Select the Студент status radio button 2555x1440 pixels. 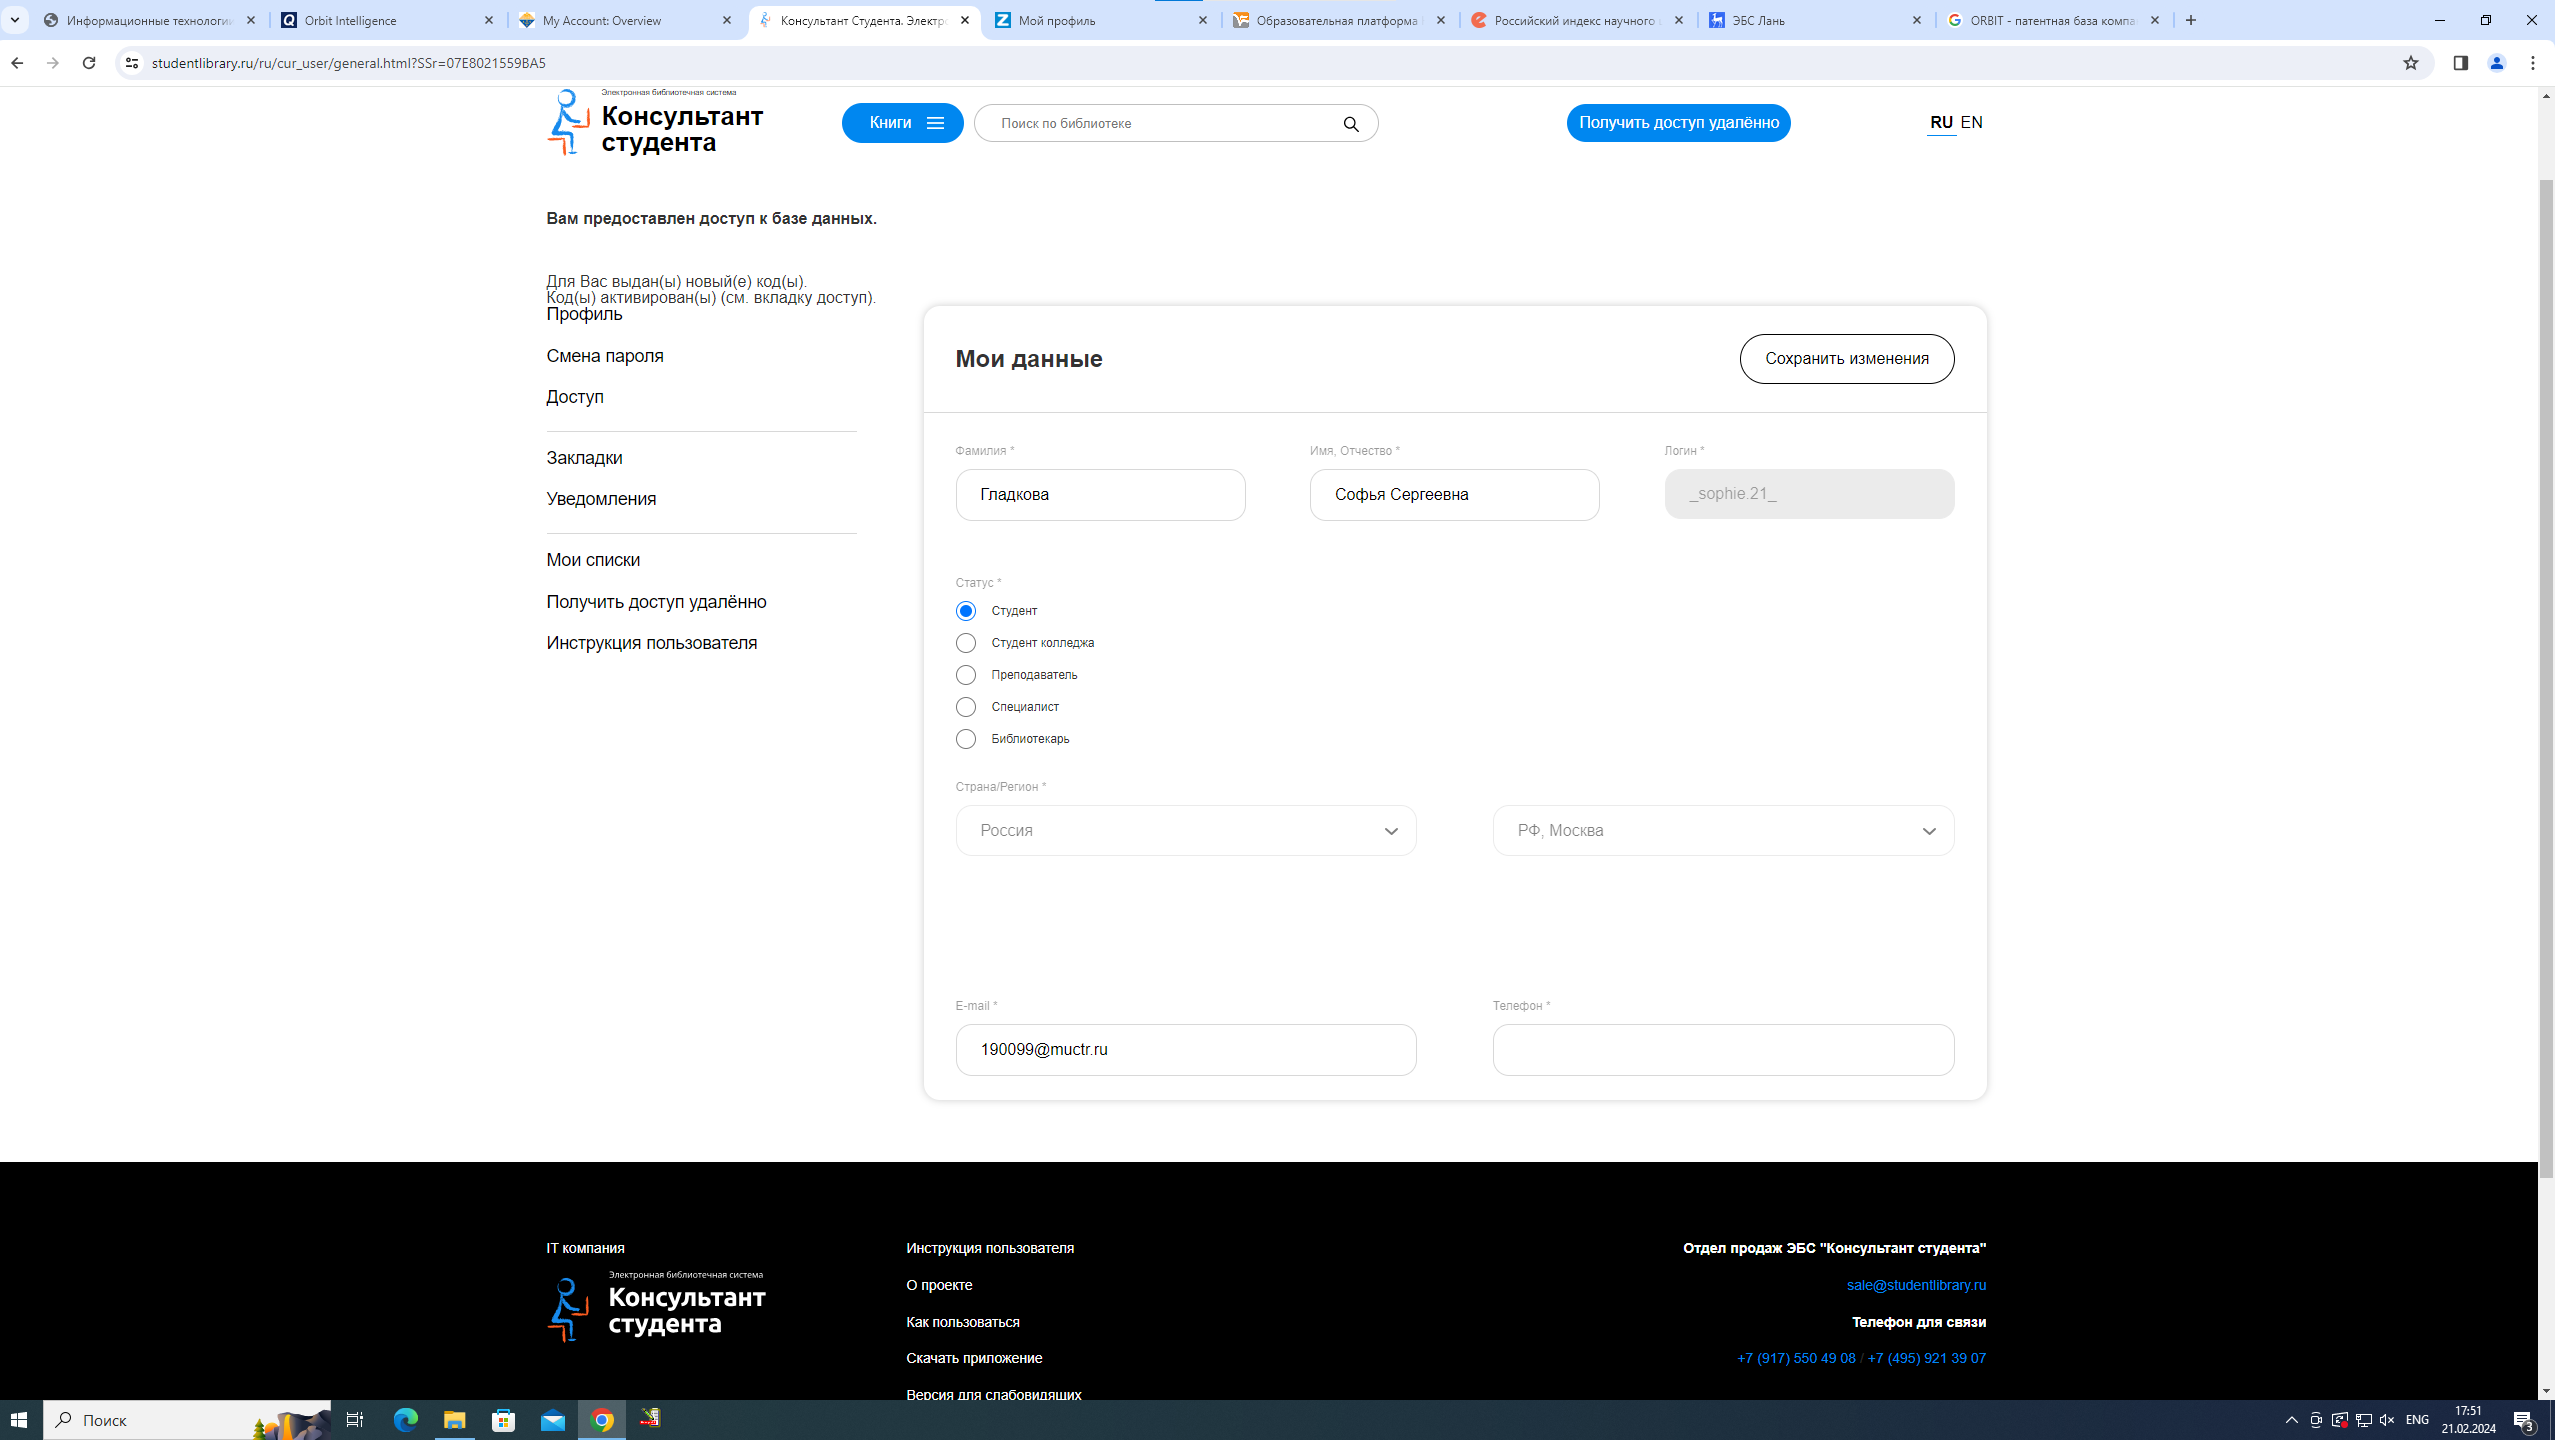coord(965,611)
